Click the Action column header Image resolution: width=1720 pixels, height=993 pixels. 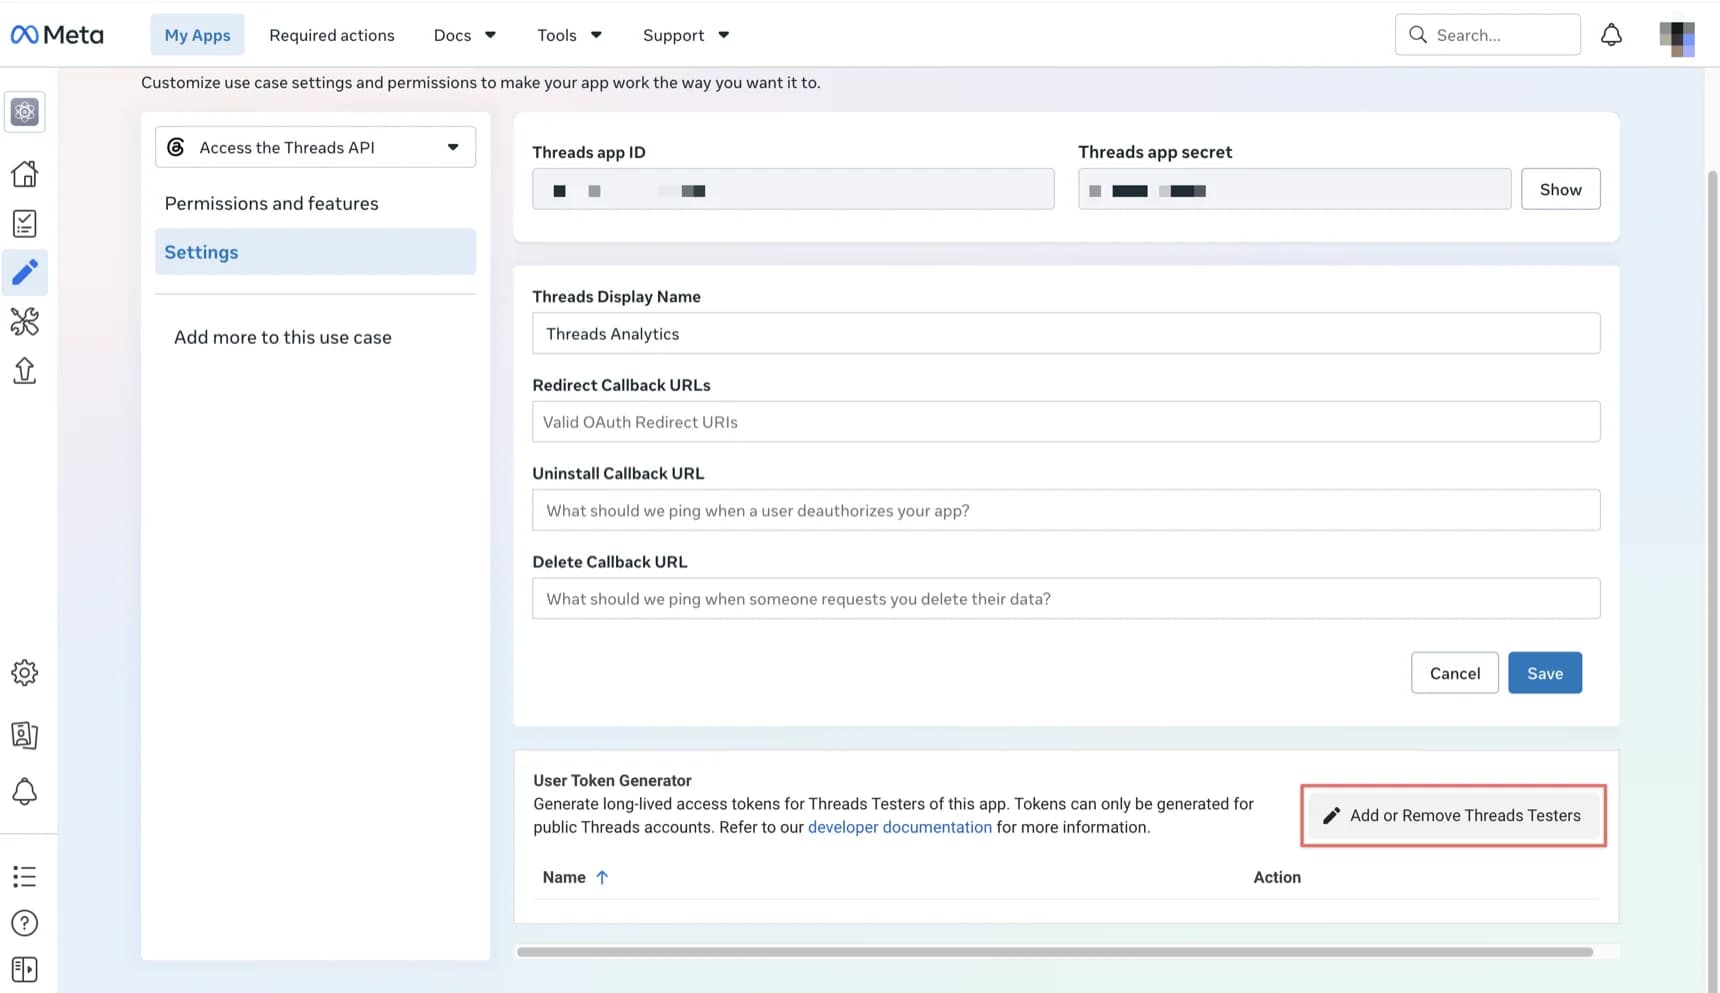[x=1277, y=877]
